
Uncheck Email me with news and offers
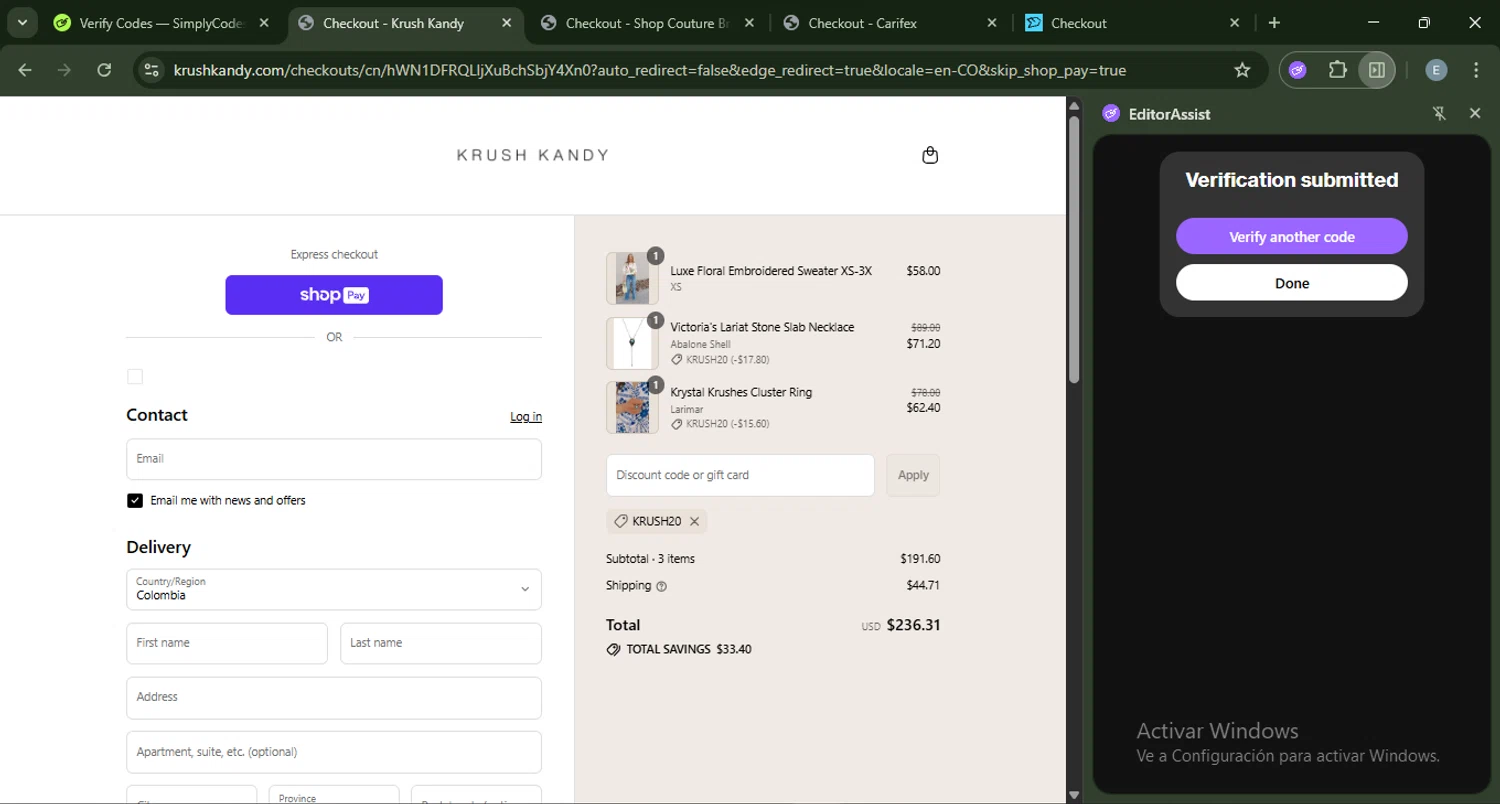[x=135, y=501]
